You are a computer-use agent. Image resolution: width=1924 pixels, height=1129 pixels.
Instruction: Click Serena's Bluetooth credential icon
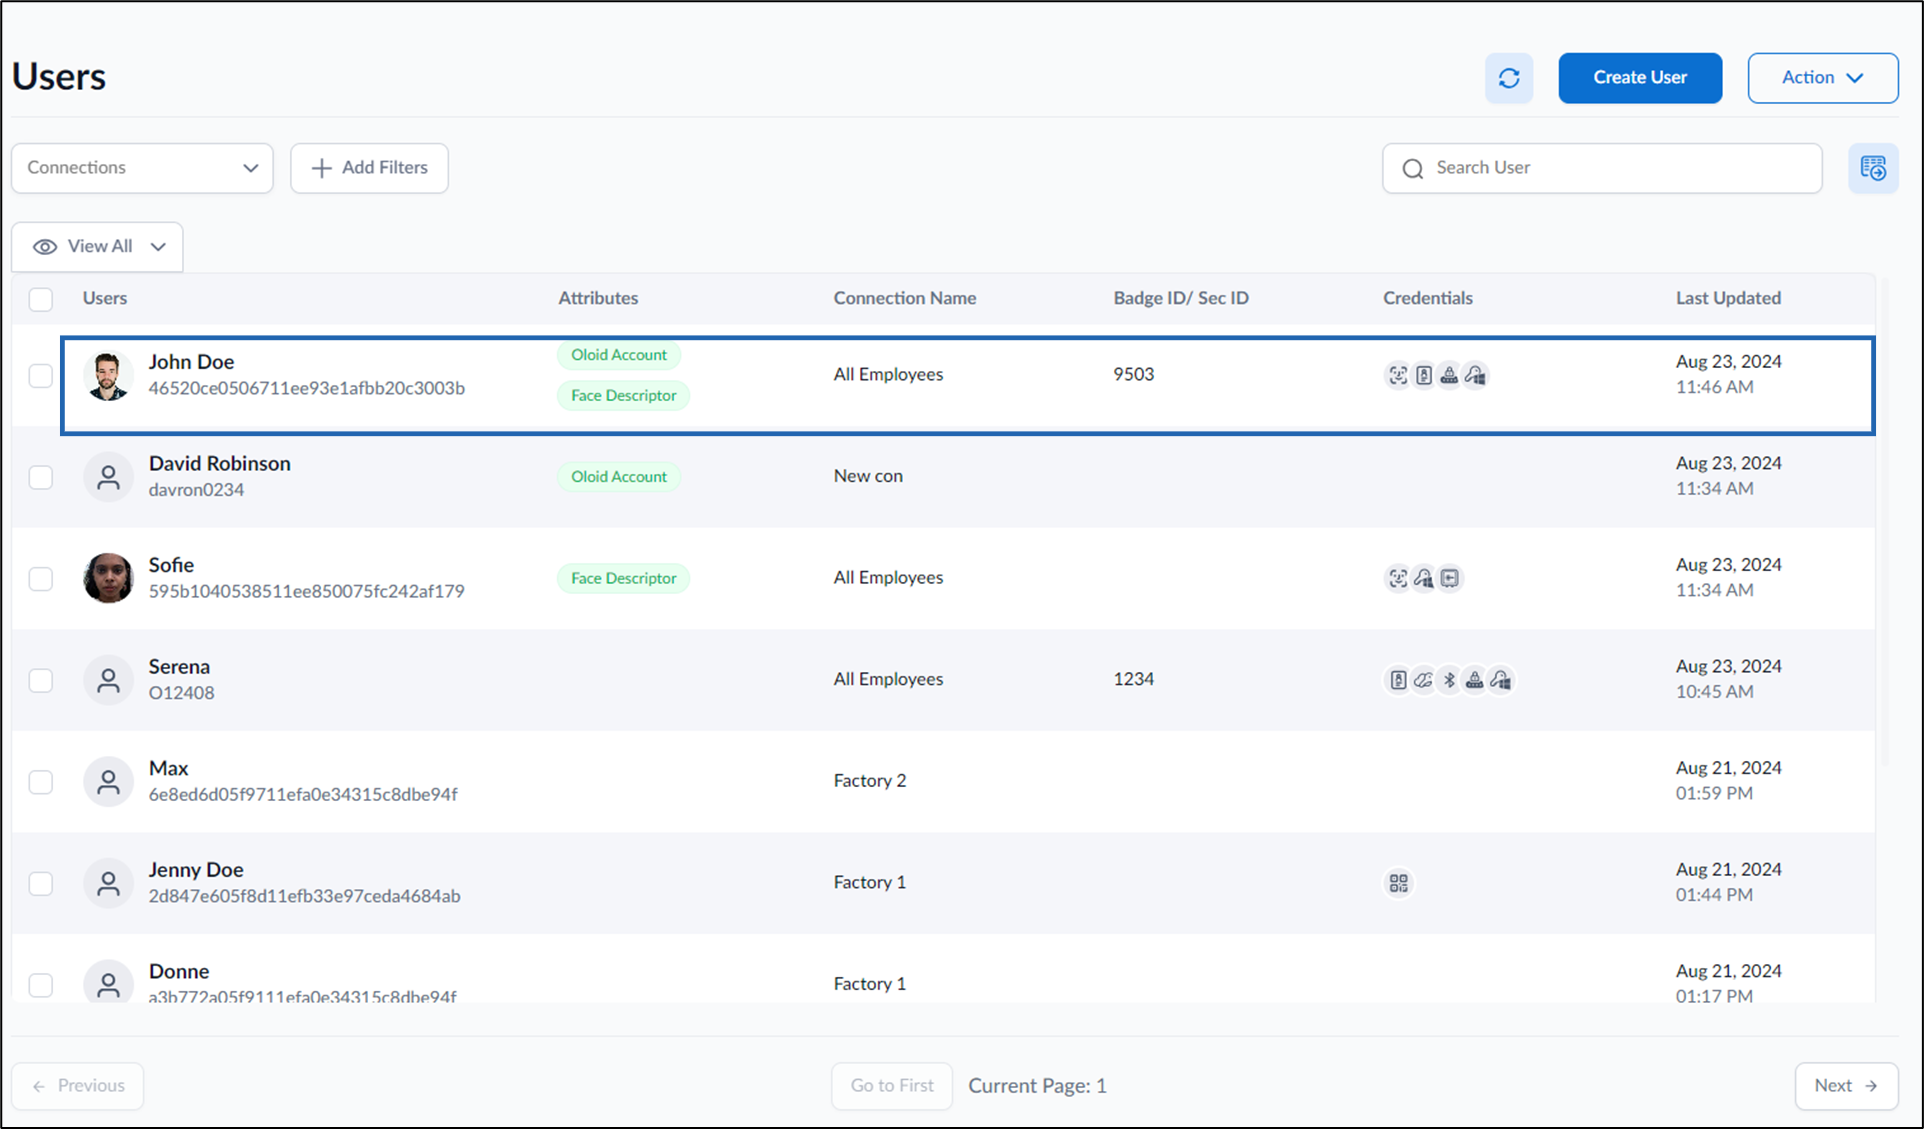click(1449, 680)
